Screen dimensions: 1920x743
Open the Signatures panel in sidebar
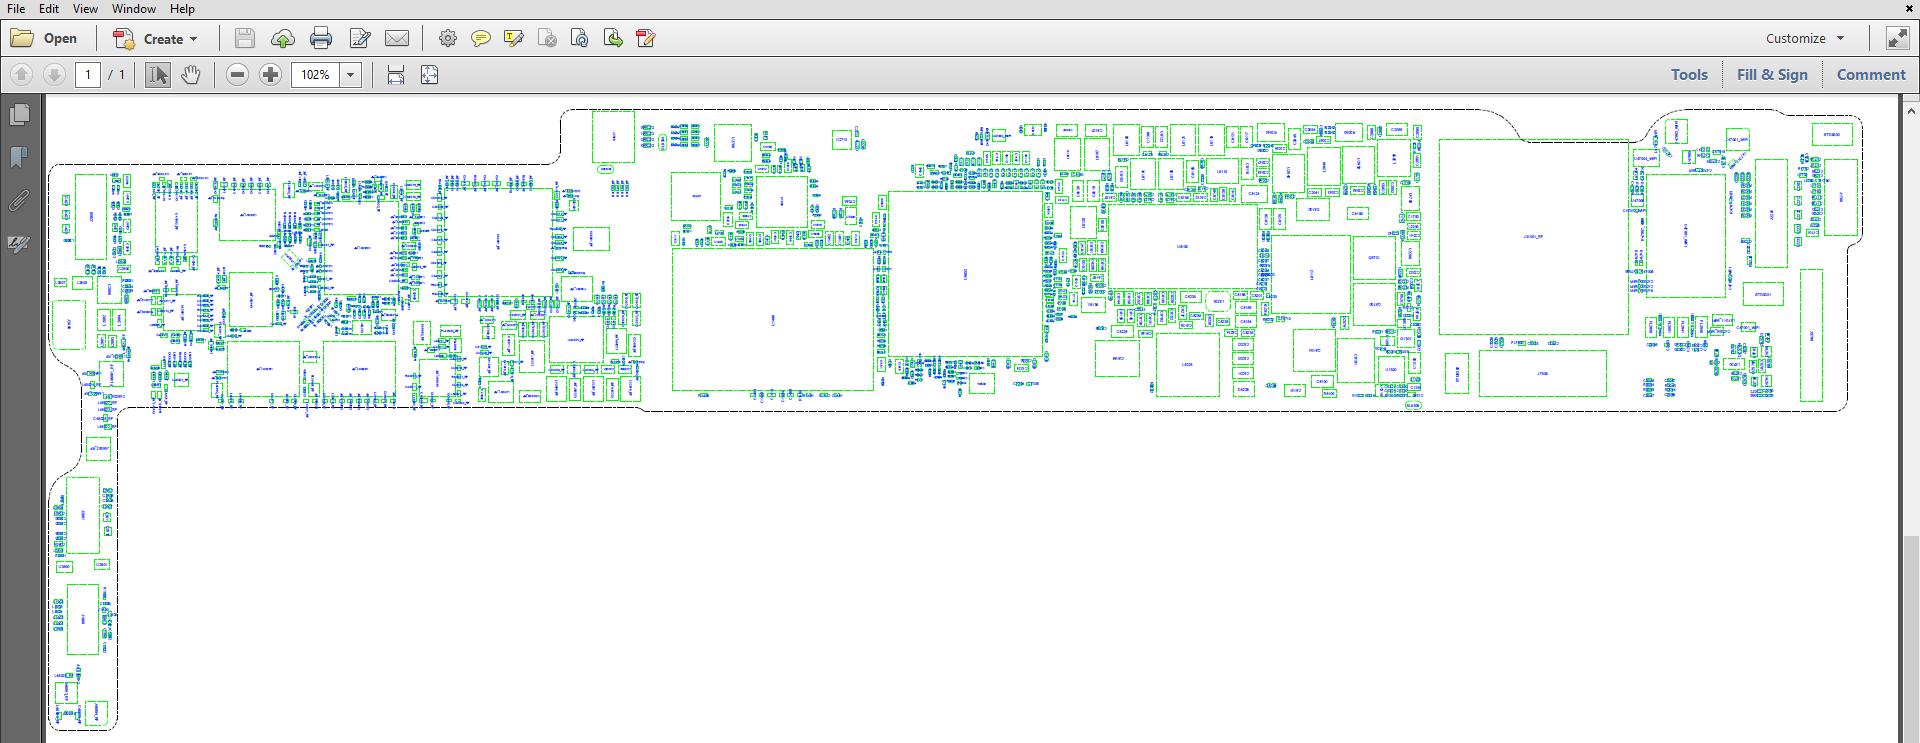19,244
